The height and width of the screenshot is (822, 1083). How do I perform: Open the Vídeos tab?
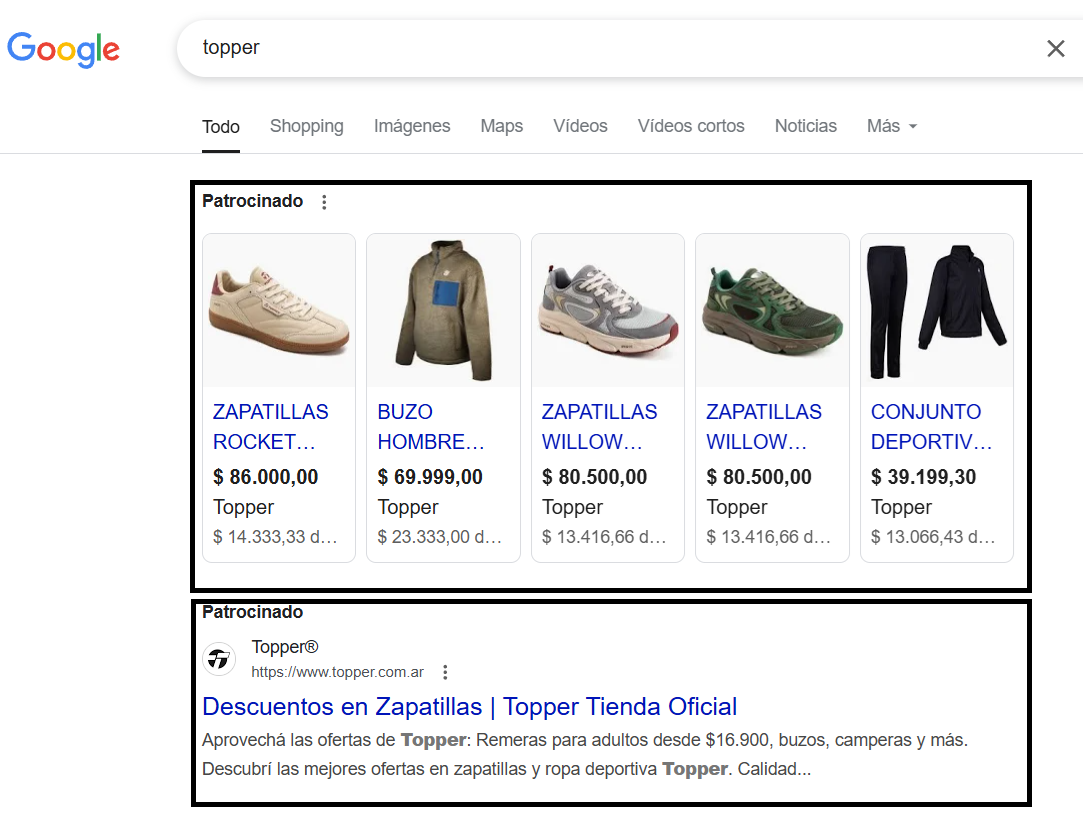[580, 126]
